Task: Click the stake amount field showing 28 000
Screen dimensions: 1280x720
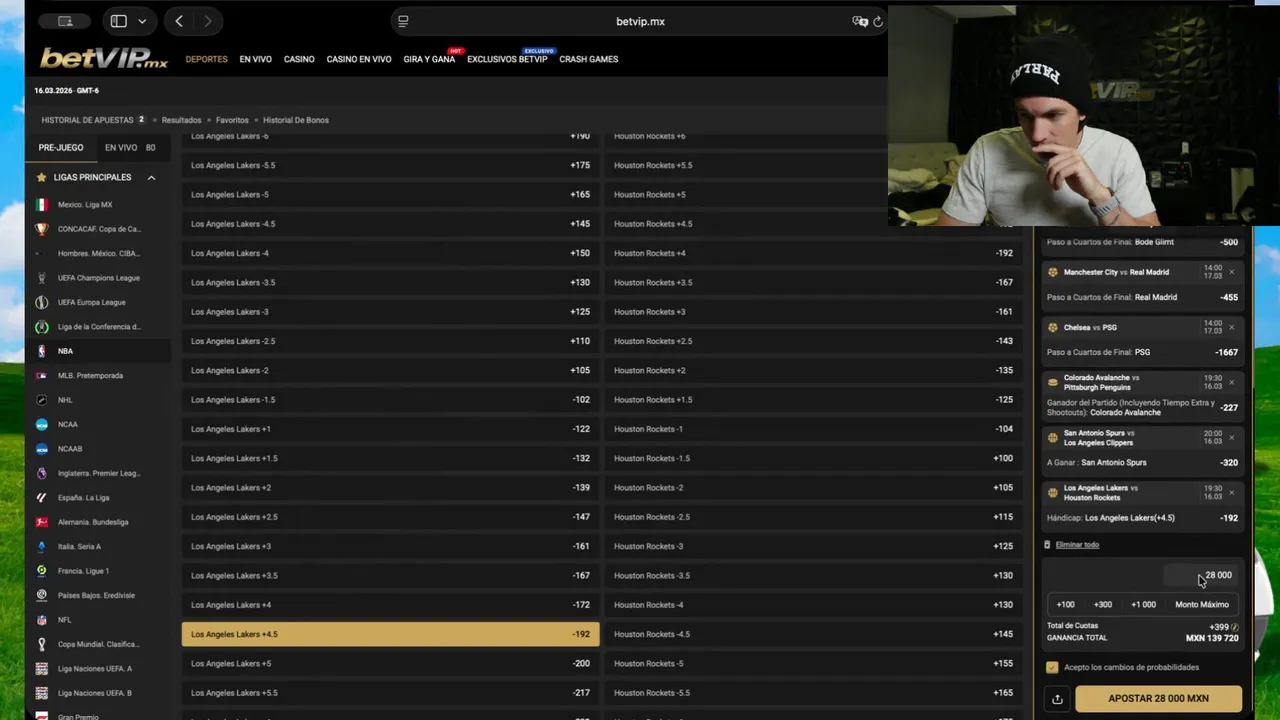Action: click(x=1201, y=575)
